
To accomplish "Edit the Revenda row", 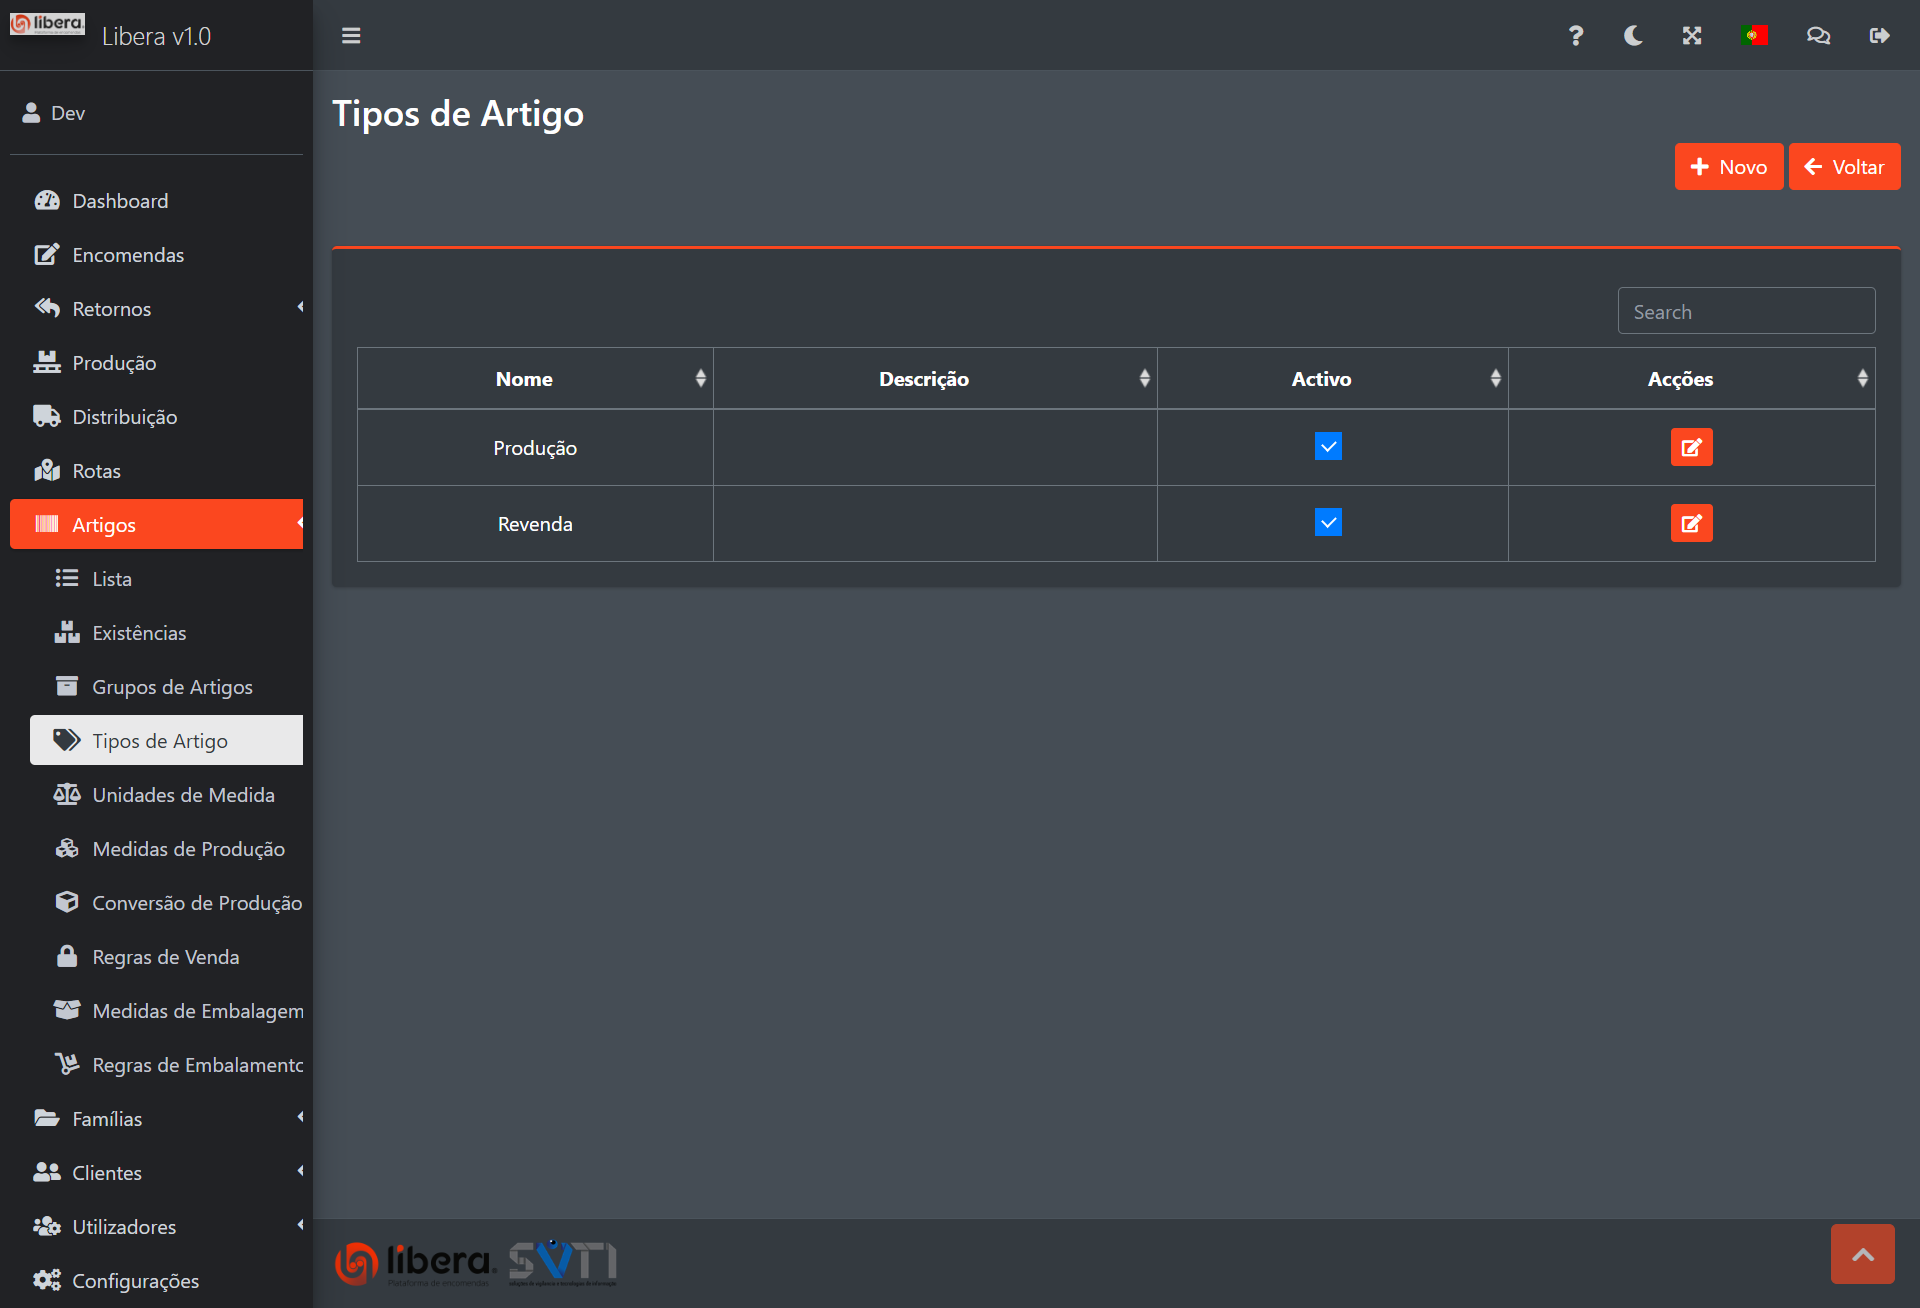I will click(1691, 523).
